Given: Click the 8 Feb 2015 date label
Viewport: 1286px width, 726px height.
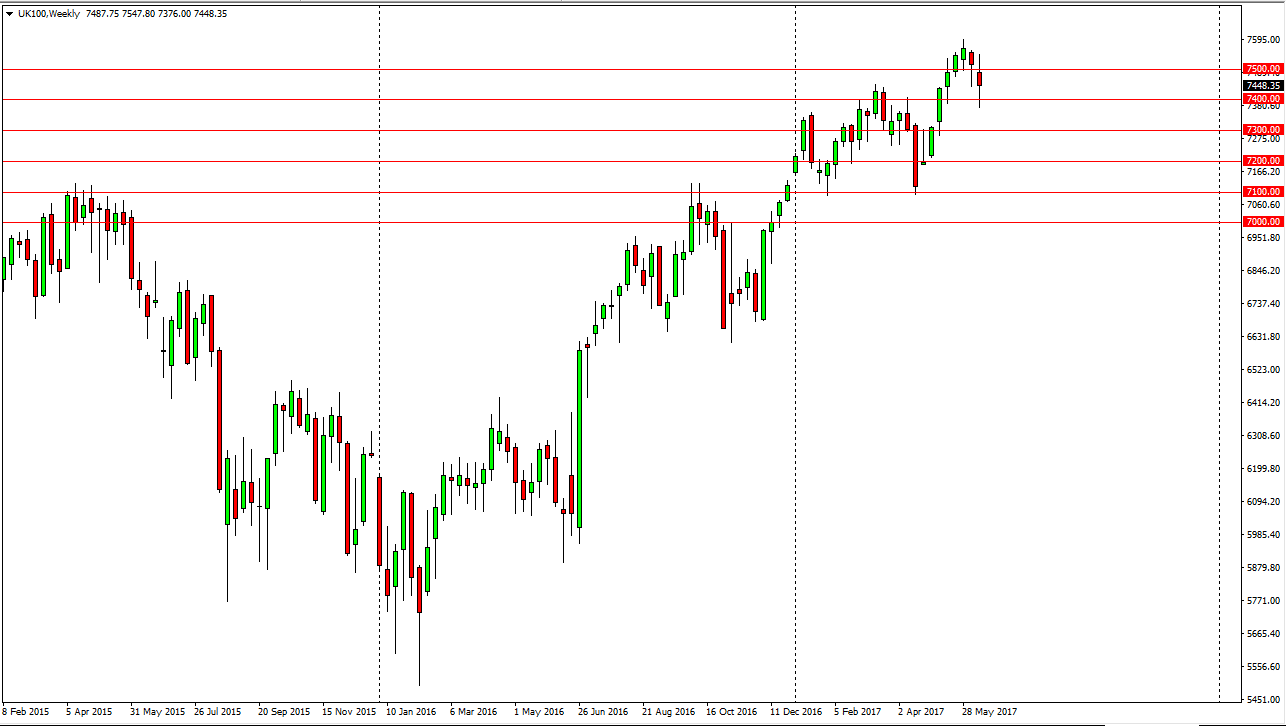Looking at the screenshot, I should pyautogui.click(x=25, y=713).
